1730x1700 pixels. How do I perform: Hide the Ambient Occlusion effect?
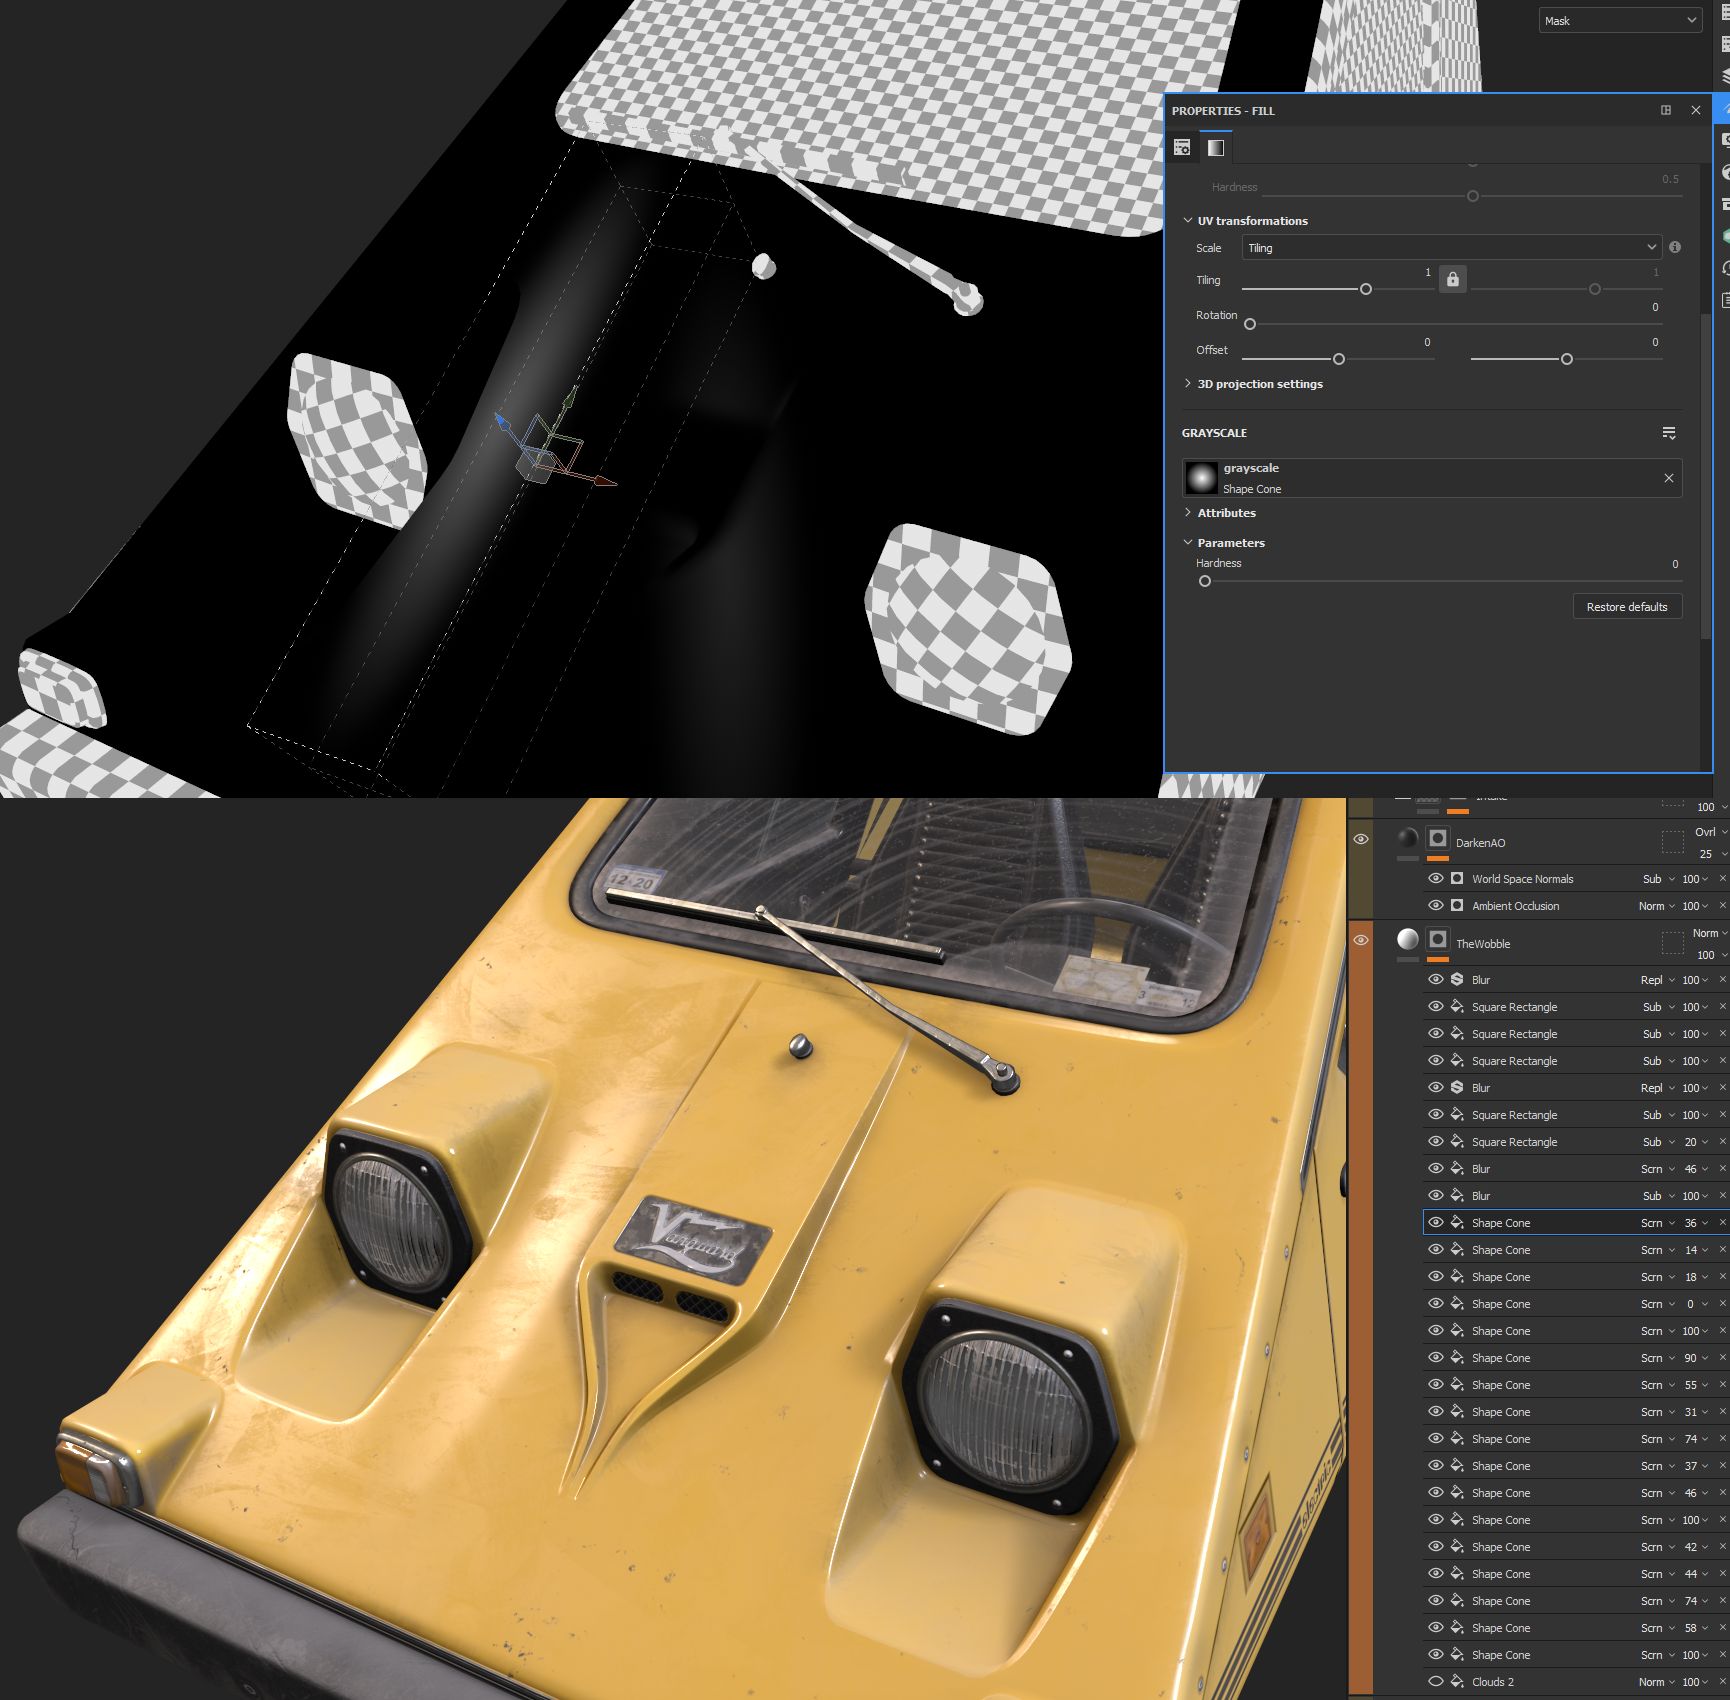1436,906
